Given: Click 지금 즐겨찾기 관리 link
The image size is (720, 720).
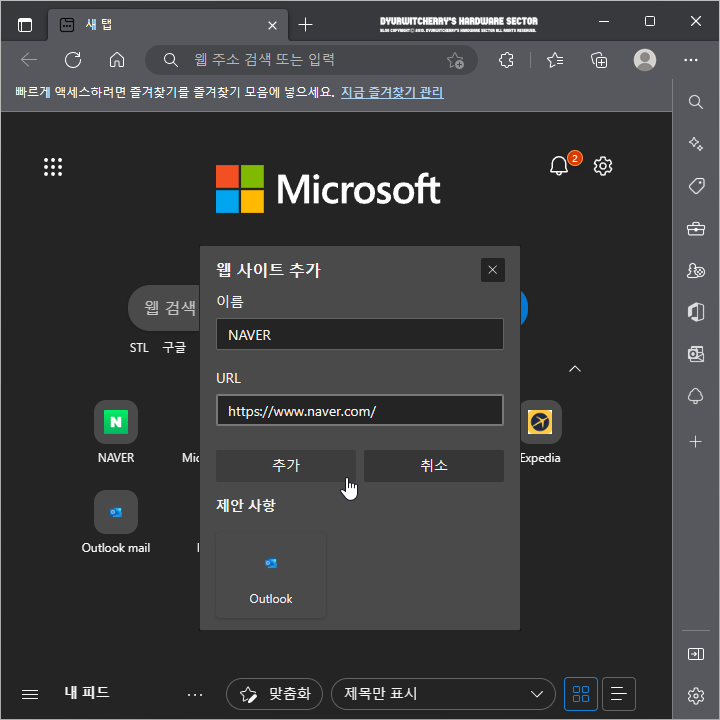Looking at the screenshot, I should pyautogui.click(x=392, y=92).
